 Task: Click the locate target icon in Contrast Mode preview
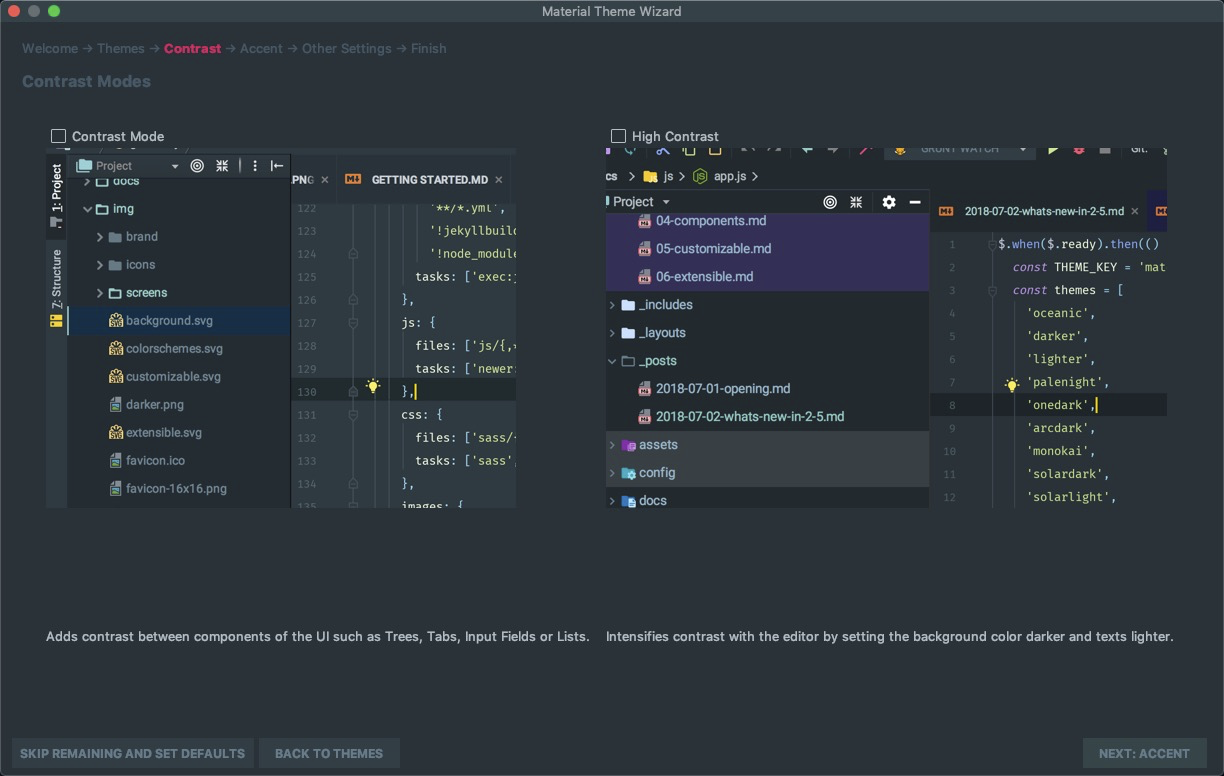[197, 166]
